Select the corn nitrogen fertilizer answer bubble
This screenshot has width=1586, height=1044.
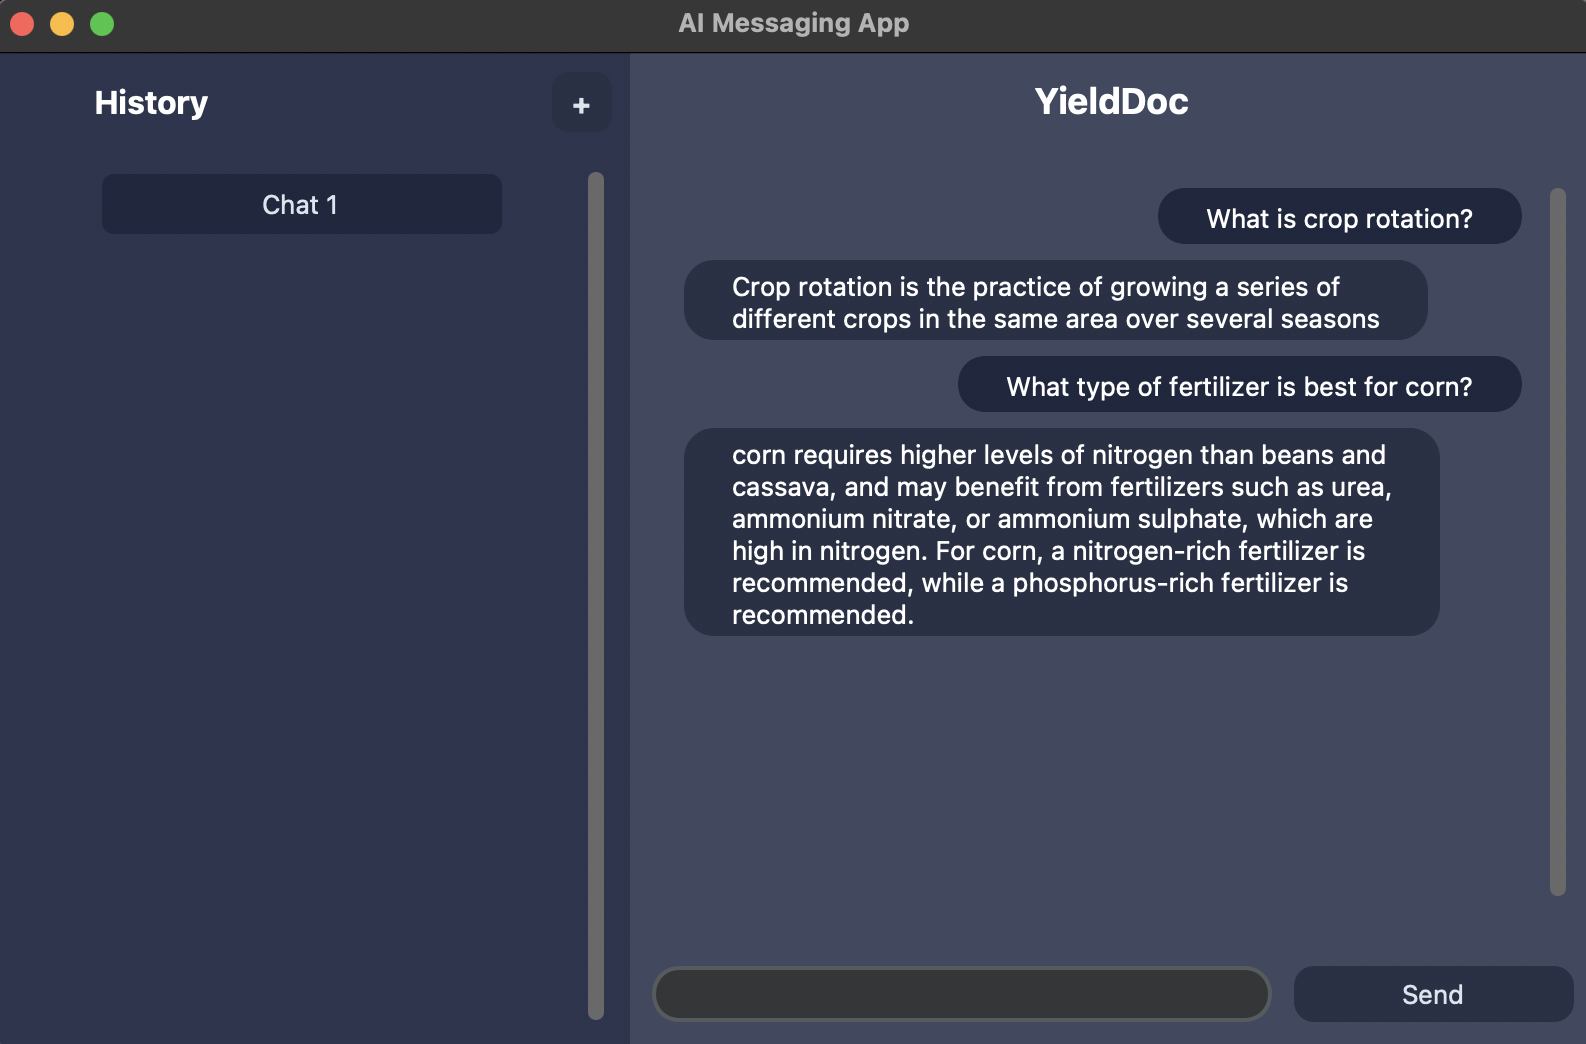1061,533
